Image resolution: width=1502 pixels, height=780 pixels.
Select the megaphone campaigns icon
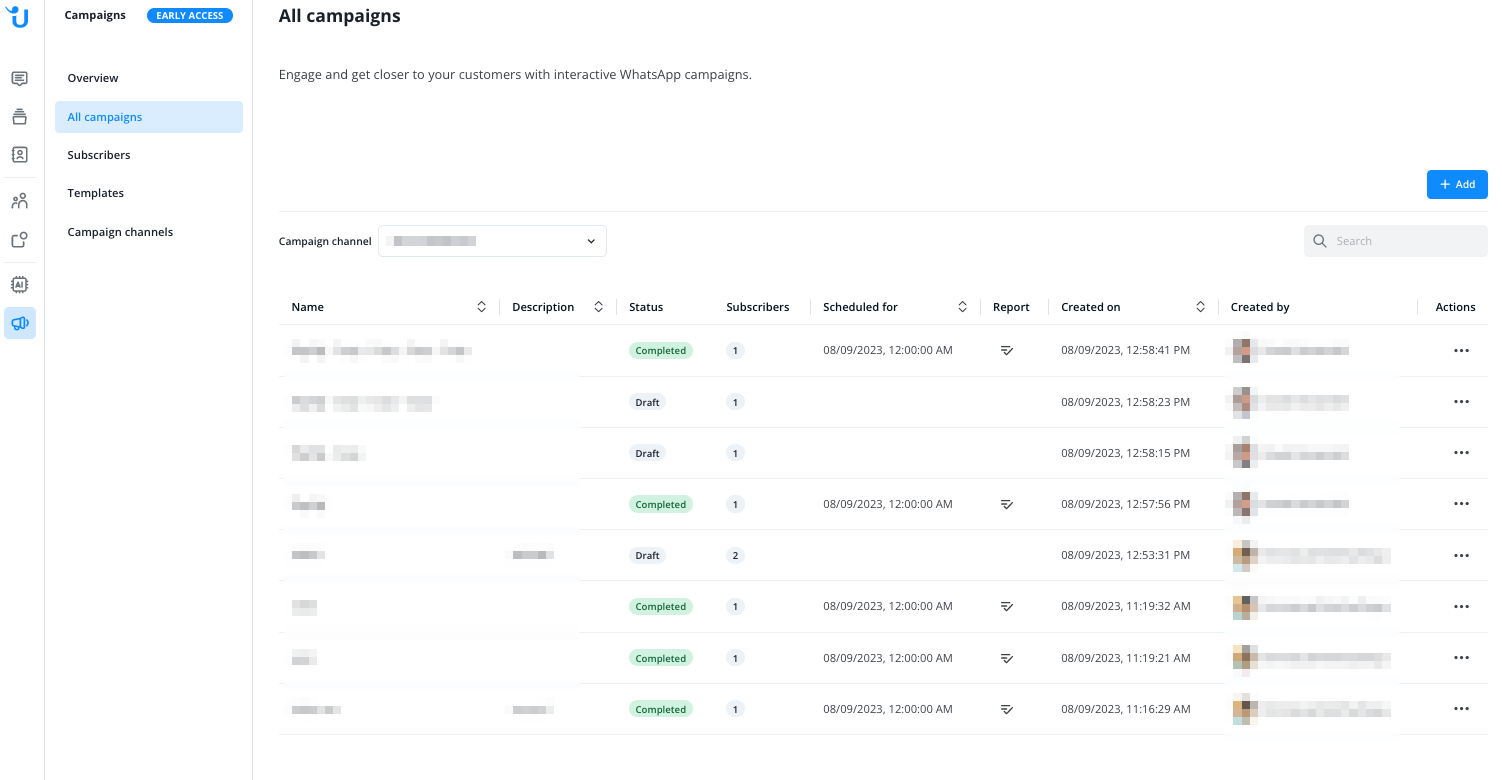point(19,323)
